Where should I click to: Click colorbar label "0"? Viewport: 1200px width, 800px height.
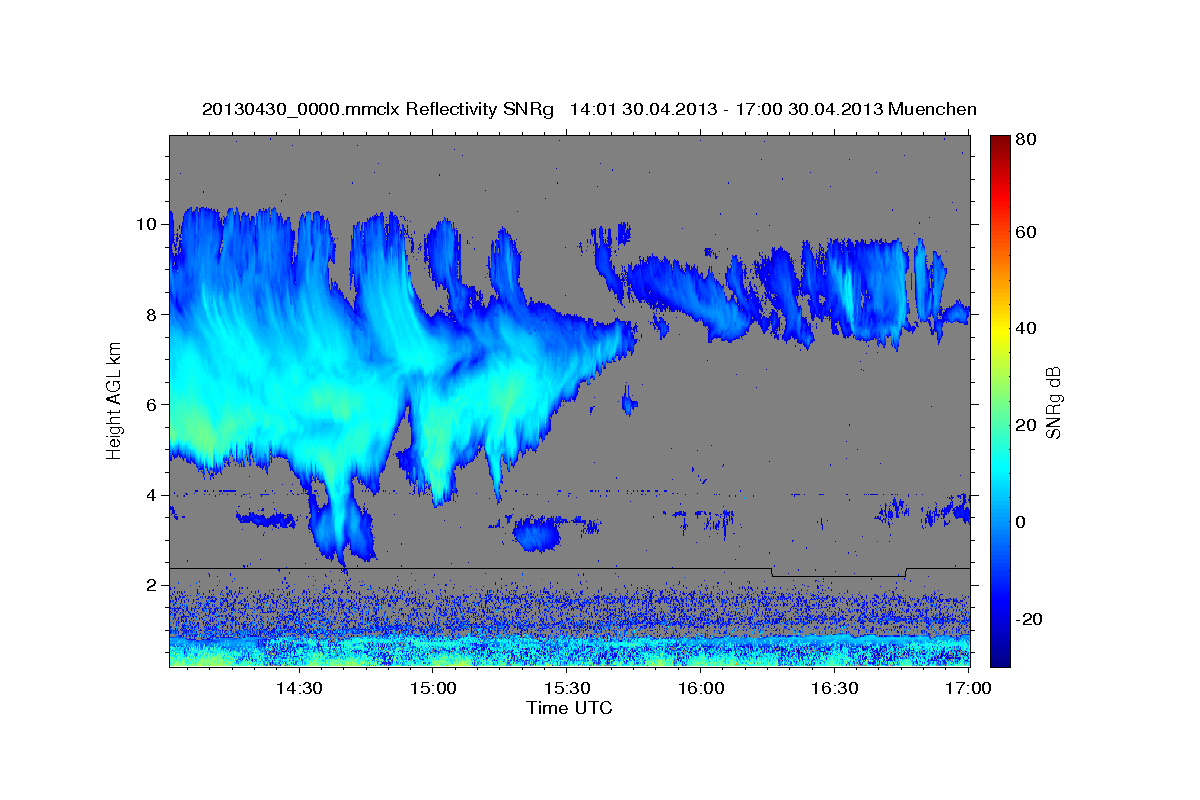pos(1021,522)
